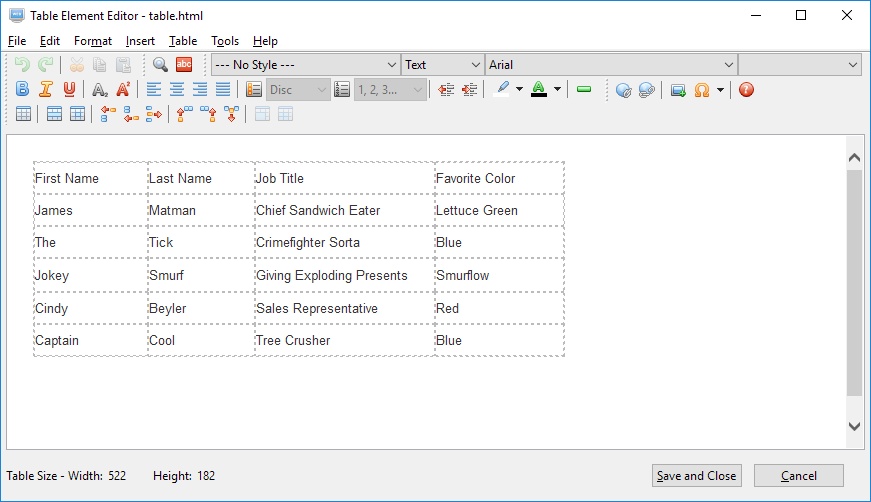Screen dimensions: 871x502
Task: Open the Edit menu
Action: pos(49,41)
